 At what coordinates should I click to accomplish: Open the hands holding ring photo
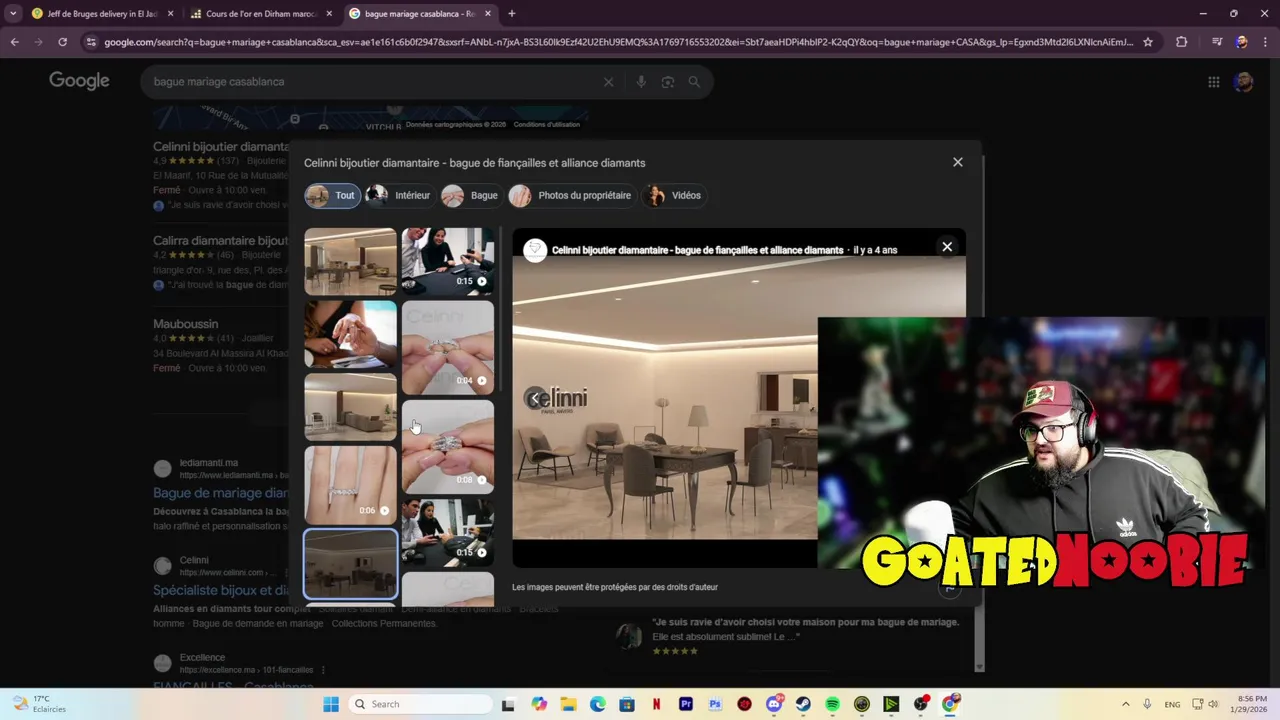coord(350,335)
